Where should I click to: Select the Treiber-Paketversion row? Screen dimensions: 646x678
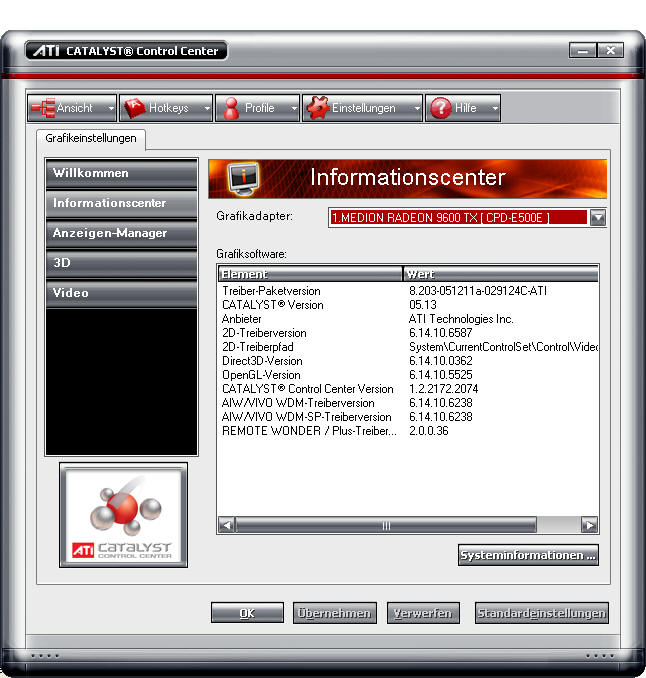[x=408, y=291]
